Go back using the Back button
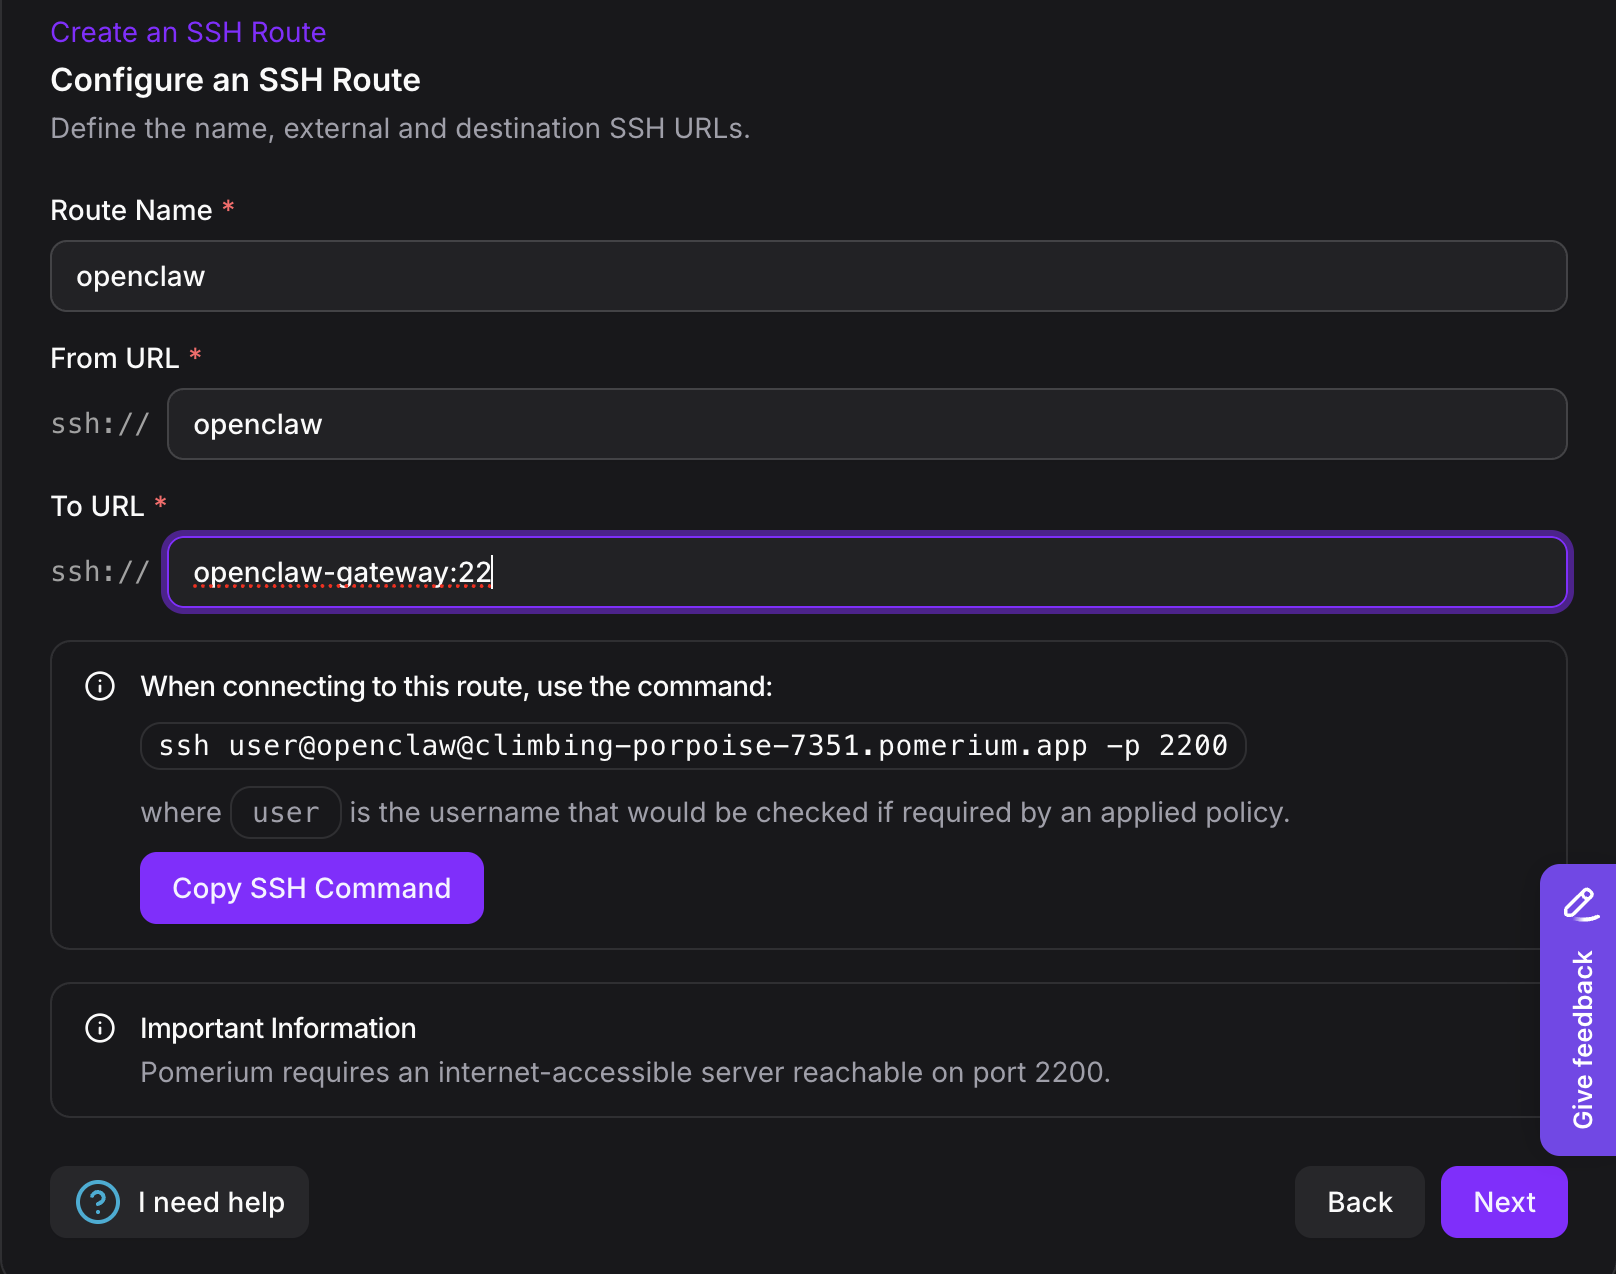Viewport: 1616px width, 1274px height. (x=1359, y=1202)
